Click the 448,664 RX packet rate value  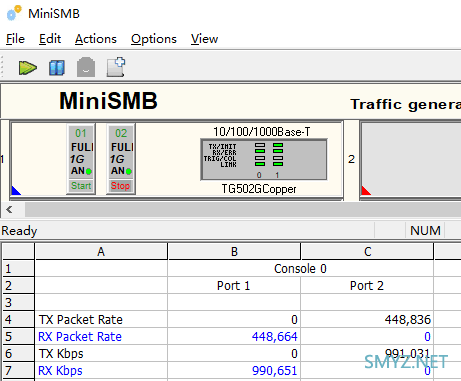[x=275, y=337]
